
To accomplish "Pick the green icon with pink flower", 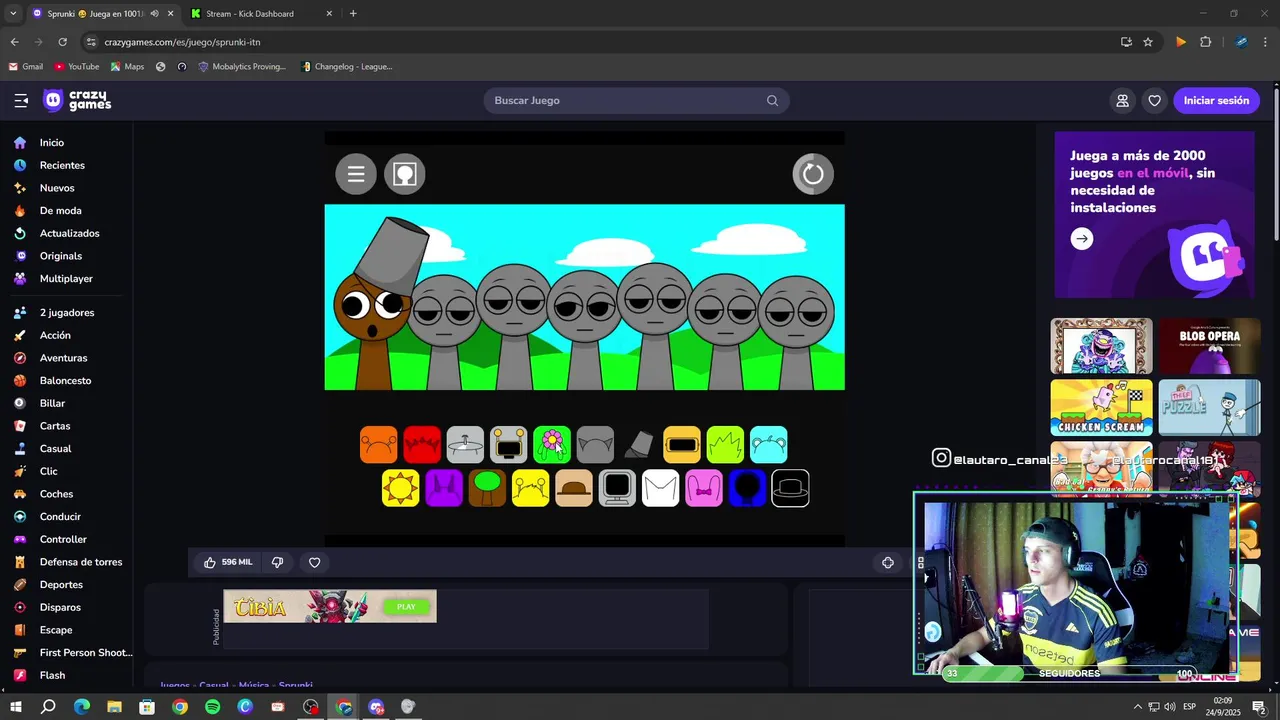I will click(552, 445).
